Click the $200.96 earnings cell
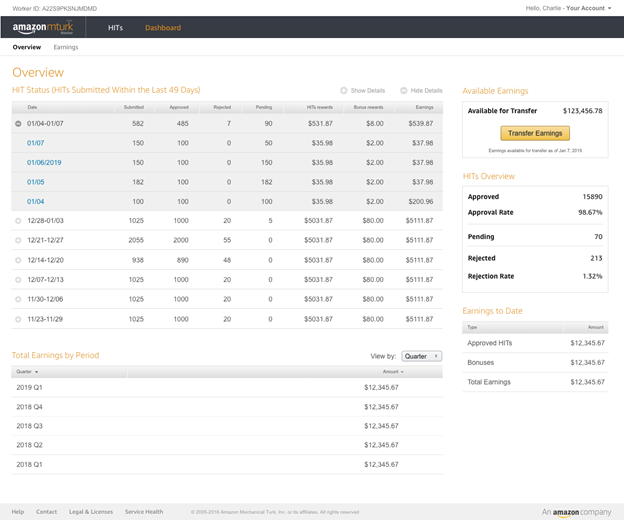Screen dimensions: 624x520 (421, 202)
